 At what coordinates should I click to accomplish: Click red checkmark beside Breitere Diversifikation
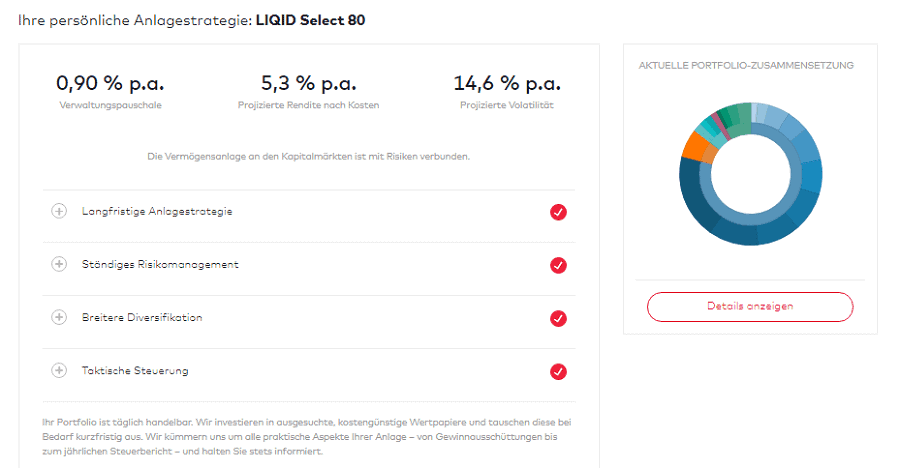click(x=558, y=319)
